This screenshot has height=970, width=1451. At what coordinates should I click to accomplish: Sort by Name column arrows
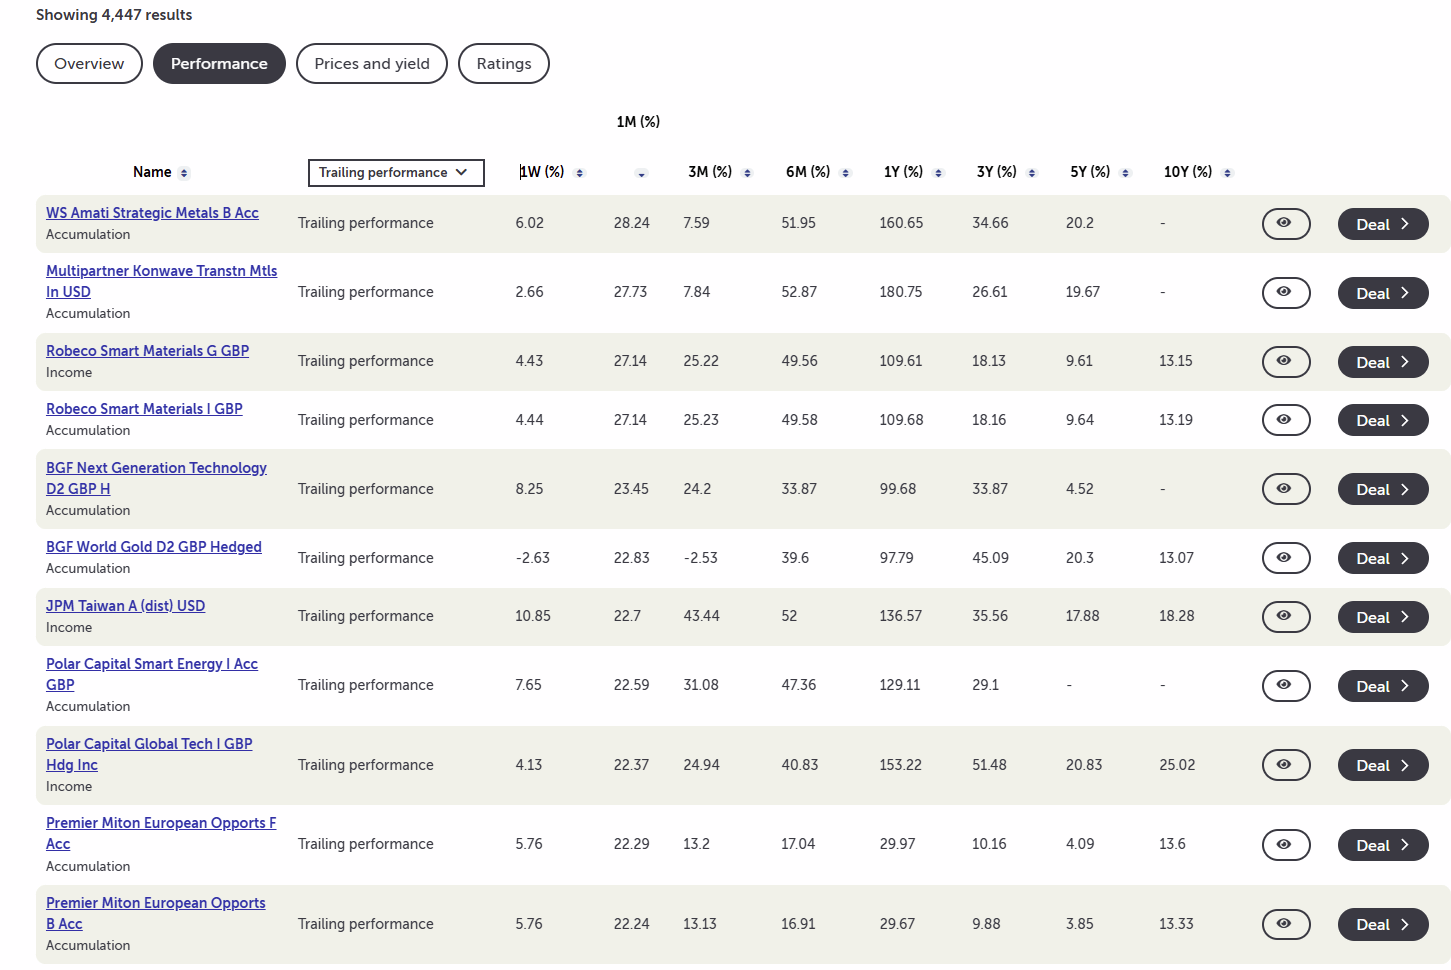(x=184, y=173)
